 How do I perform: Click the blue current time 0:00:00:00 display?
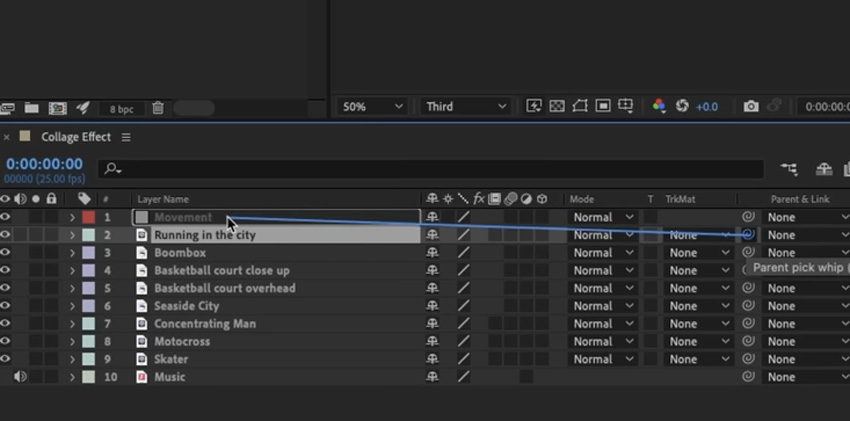pyautogui.click(x=44, y=164)
